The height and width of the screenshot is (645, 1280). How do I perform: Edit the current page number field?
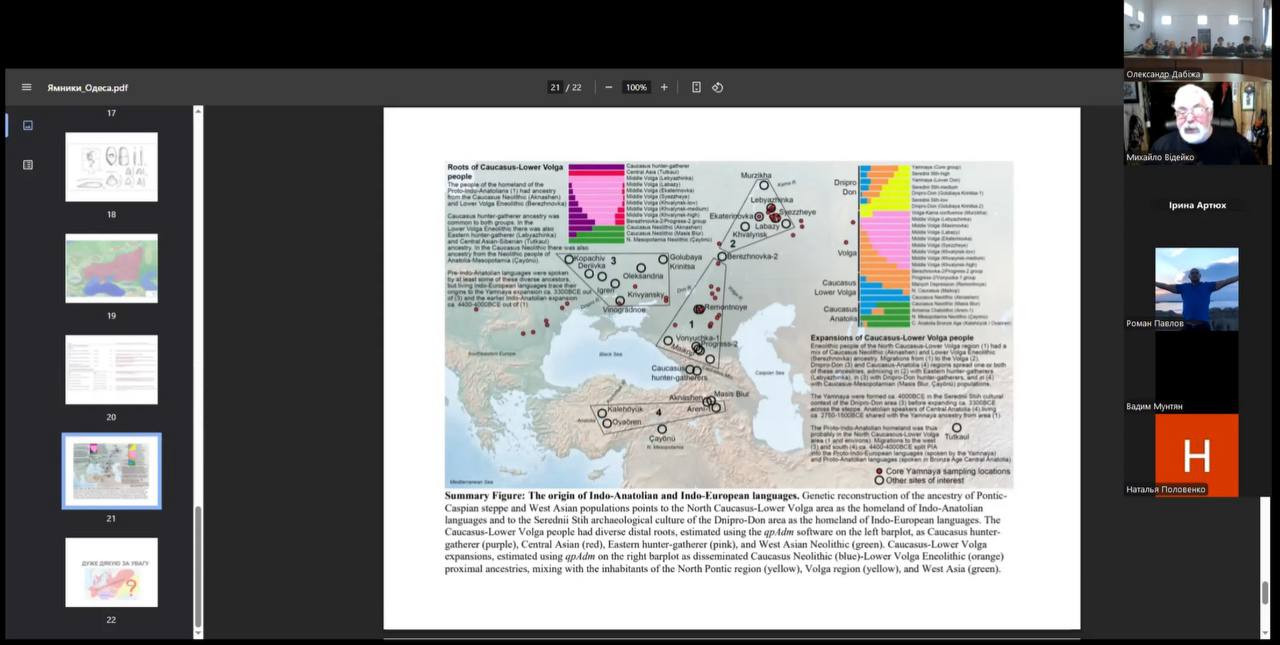click(555, 87)
